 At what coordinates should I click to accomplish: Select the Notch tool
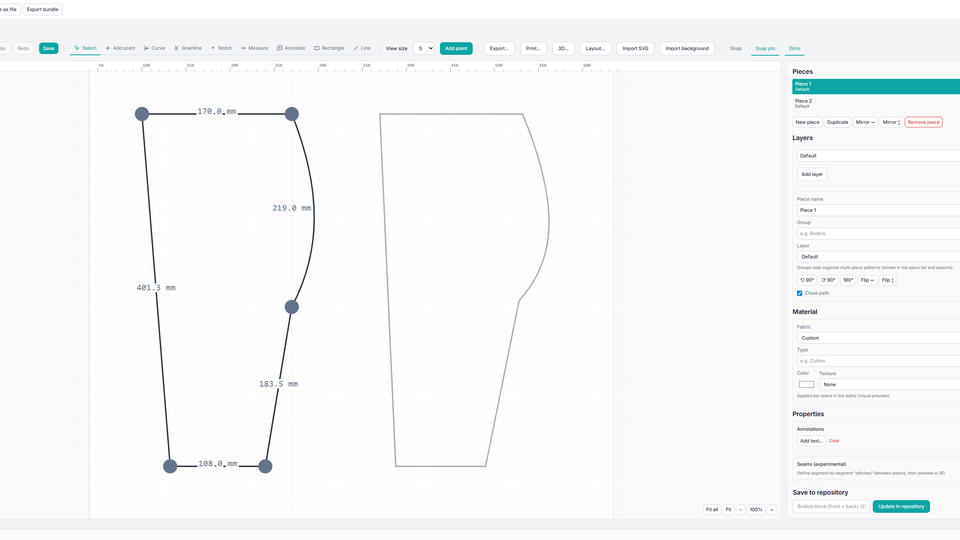[222, 48]
